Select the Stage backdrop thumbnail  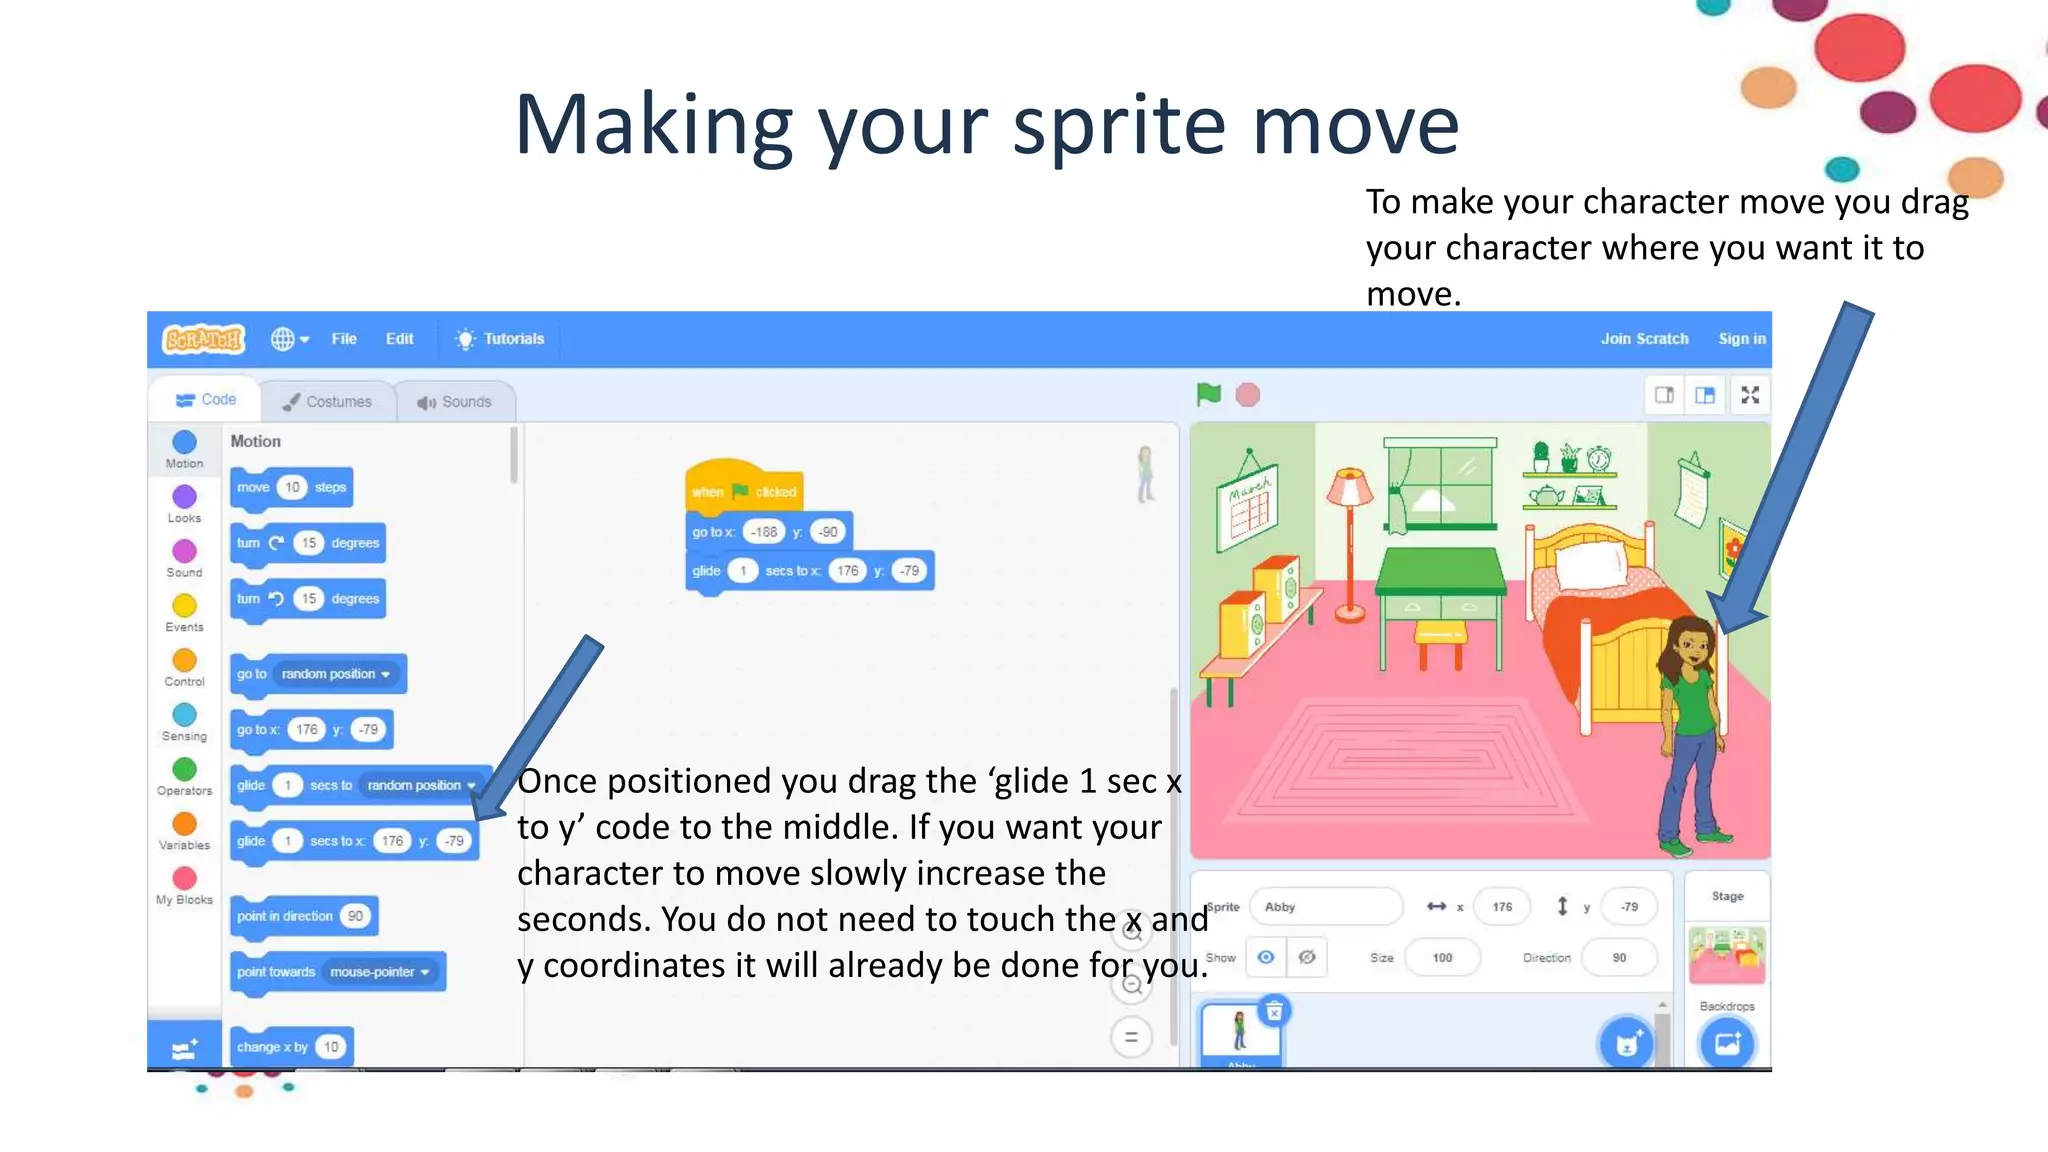[1727, 956]
